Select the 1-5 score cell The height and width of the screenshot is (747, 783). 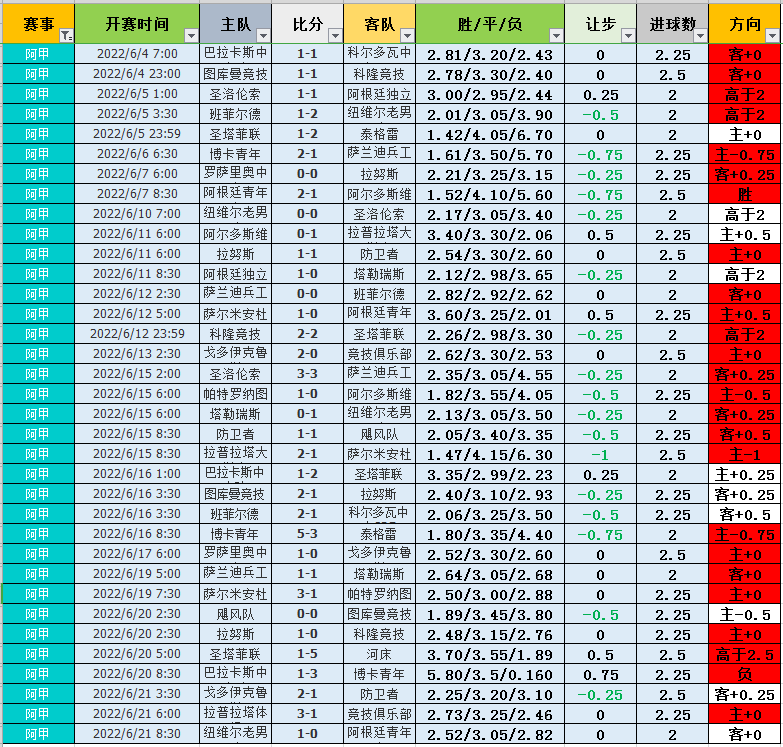pyautogui.click(x=307, y=654)
